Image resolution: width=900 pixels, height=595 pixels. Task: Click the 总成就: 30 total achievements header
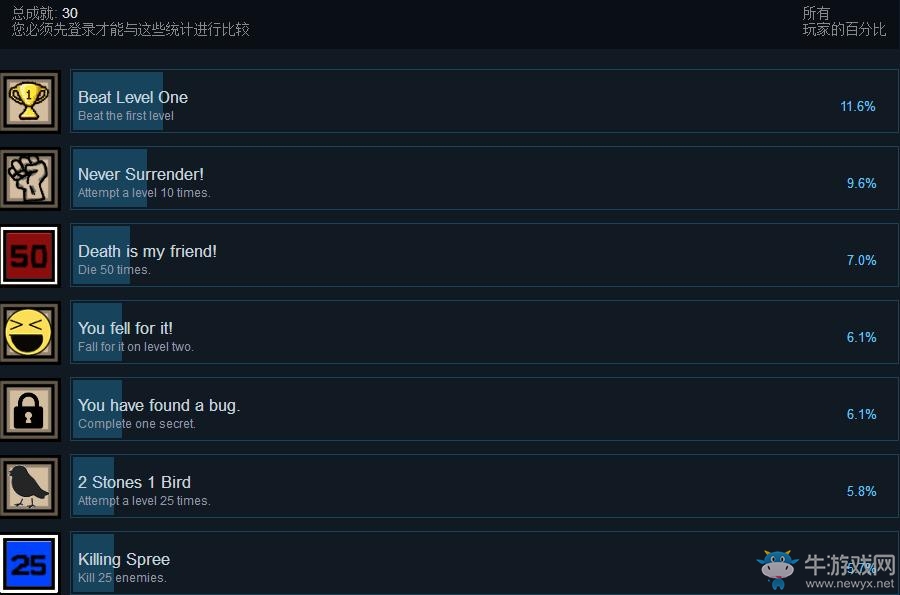(x=45, y=13)
